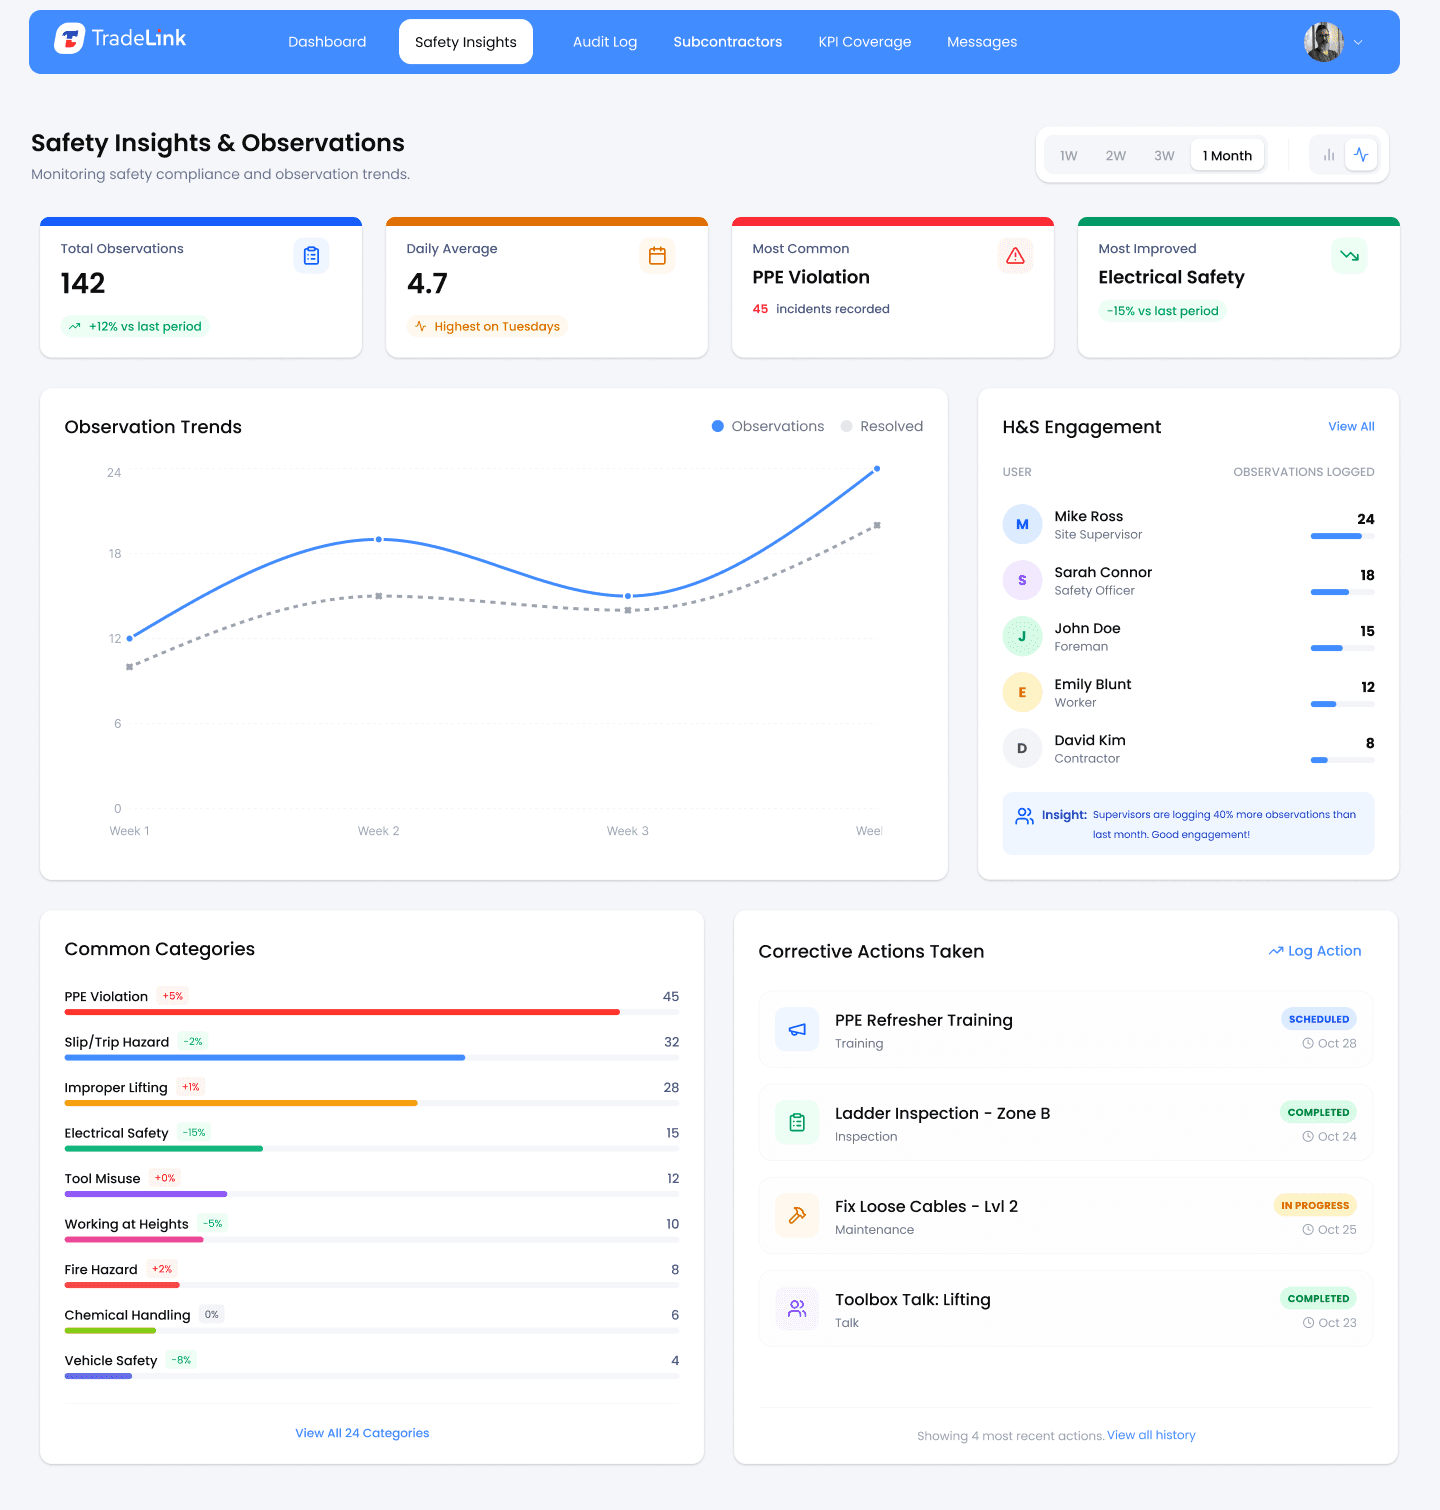Viewport: 1440px width, 1510px height.
Task: Click the people icon for Toolbox Talk: Lifting
Action: coord(797,1309)
